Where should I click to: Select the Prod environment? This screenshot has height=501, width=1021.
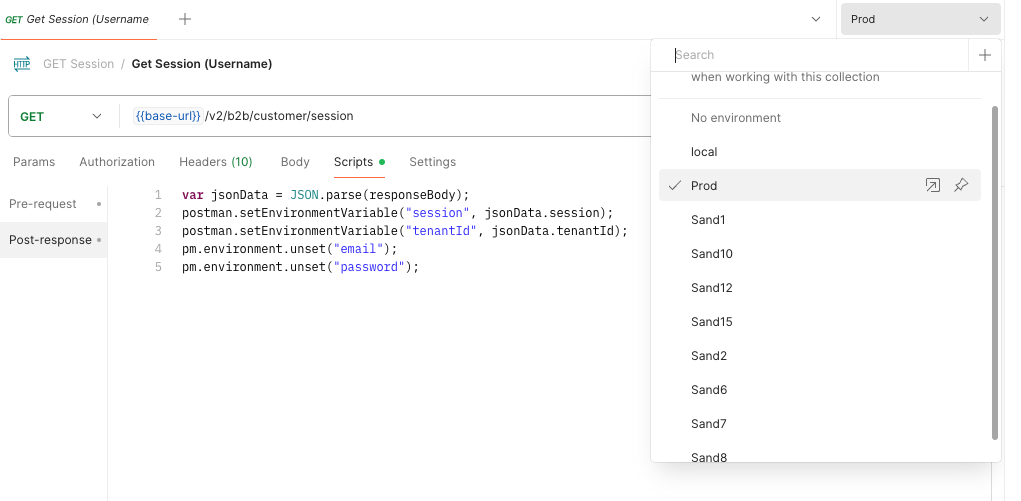pos(820,186)
